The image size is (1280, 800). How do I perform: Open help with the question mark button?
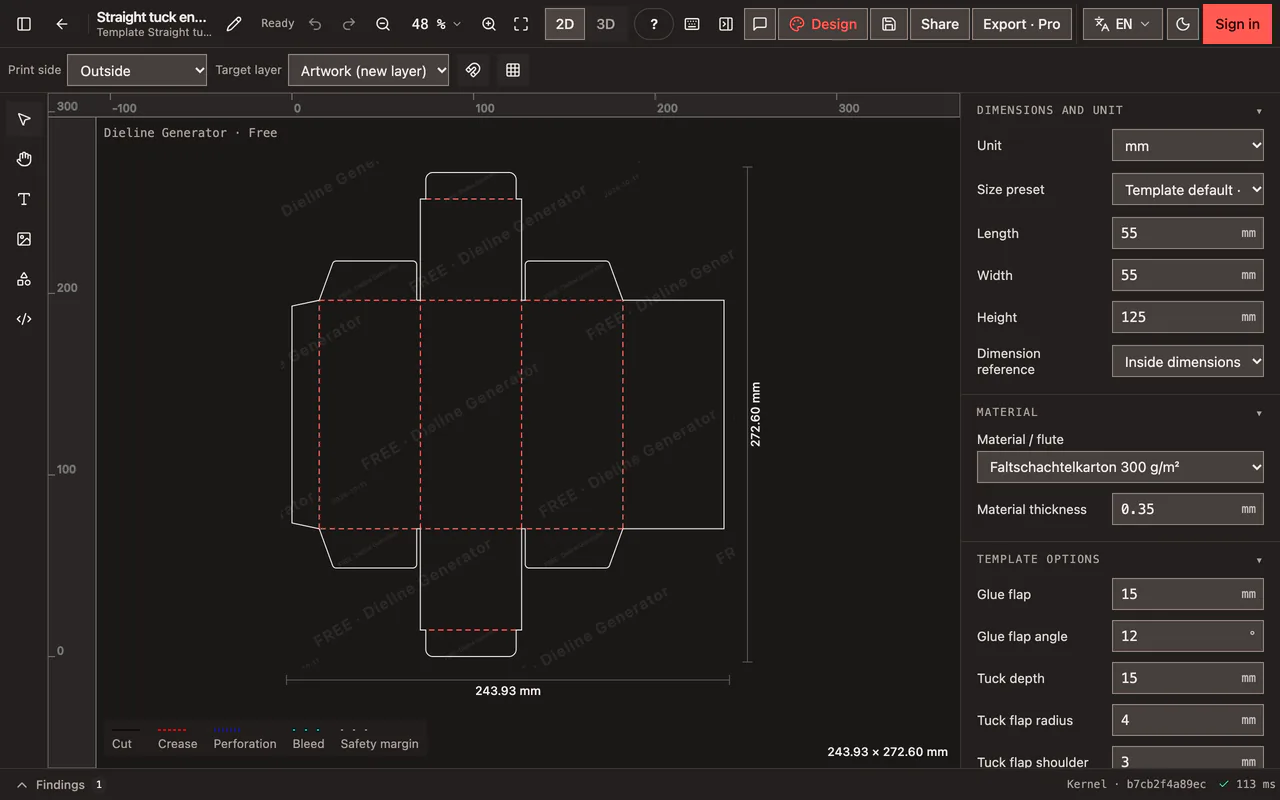654,24
